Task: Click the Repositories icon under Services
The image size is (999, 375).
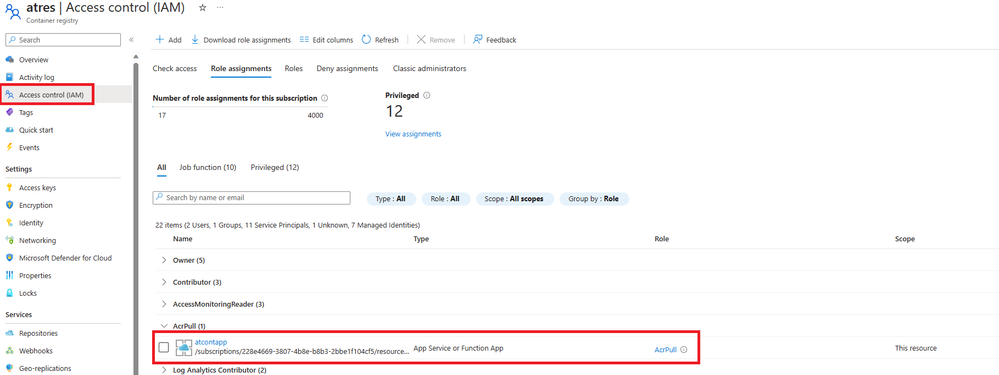Action: pos(10,333)
